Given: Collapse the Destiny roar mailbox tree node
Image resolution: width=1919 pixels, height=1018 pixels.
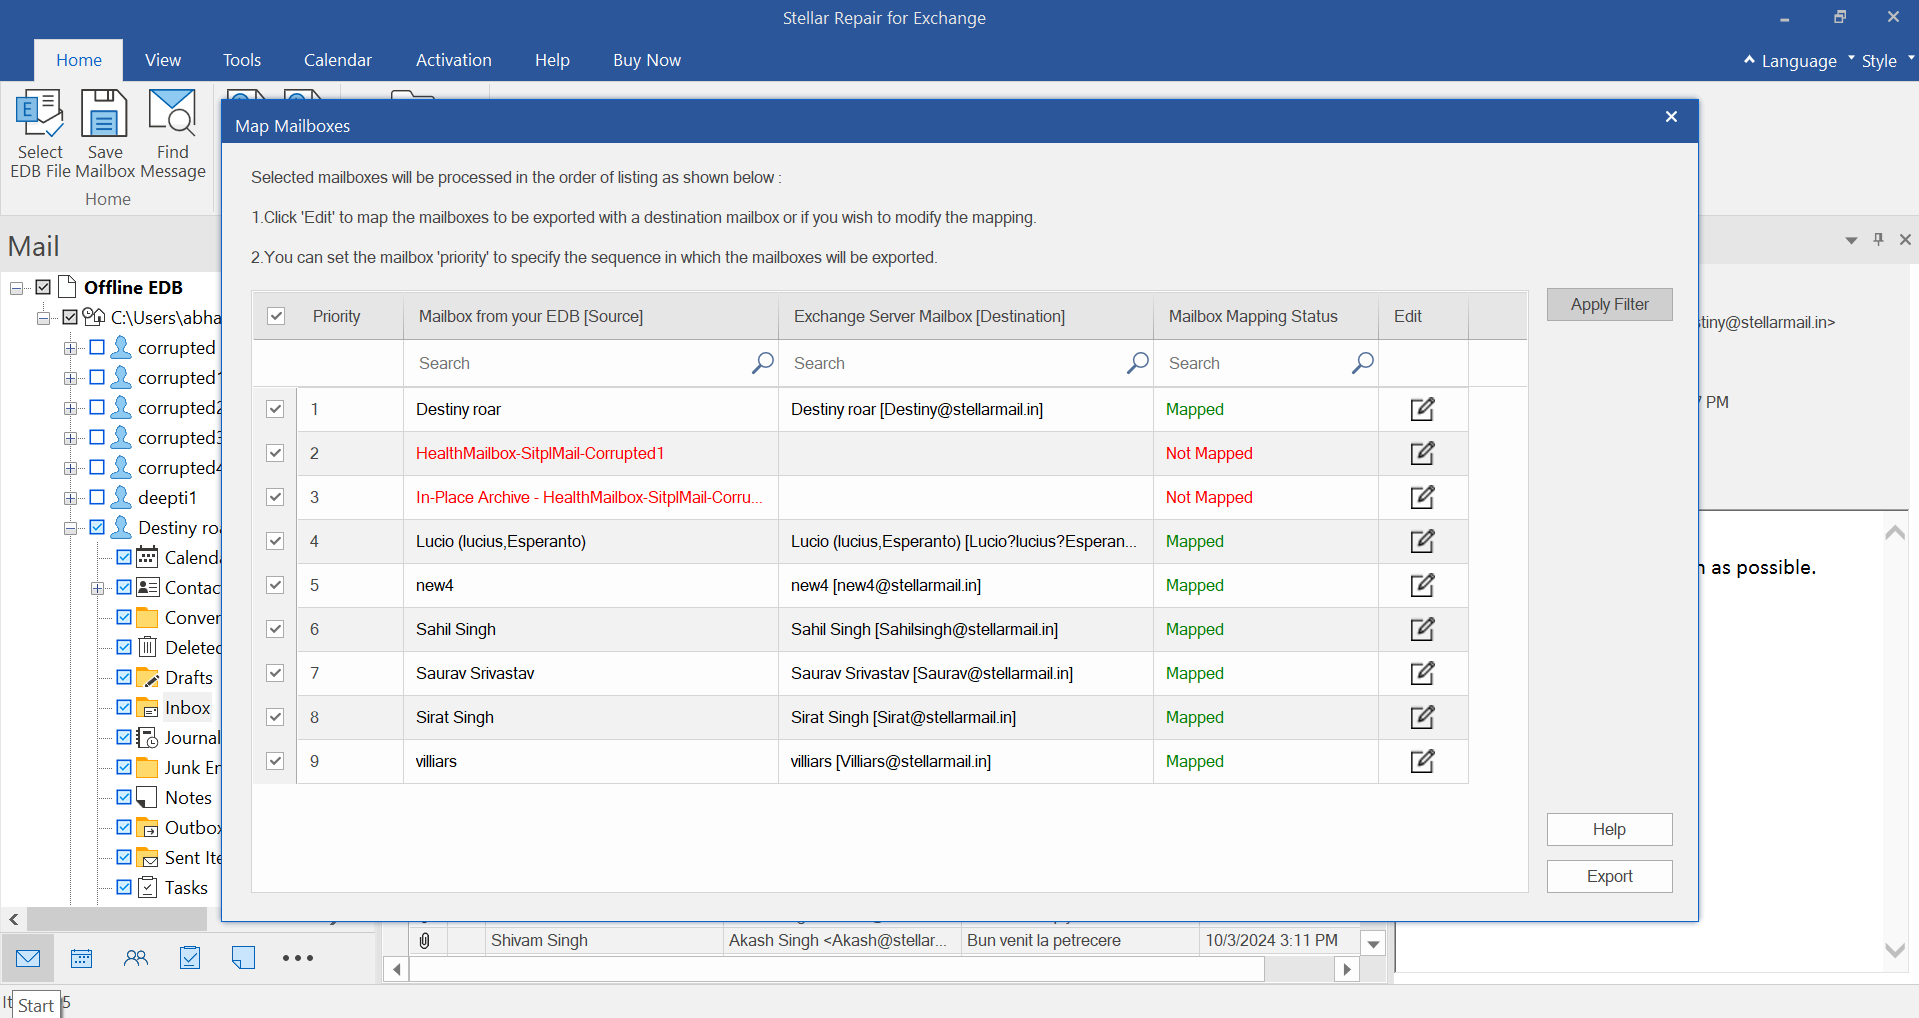Looking at the screenshot, I should click(x=71, y=528).
